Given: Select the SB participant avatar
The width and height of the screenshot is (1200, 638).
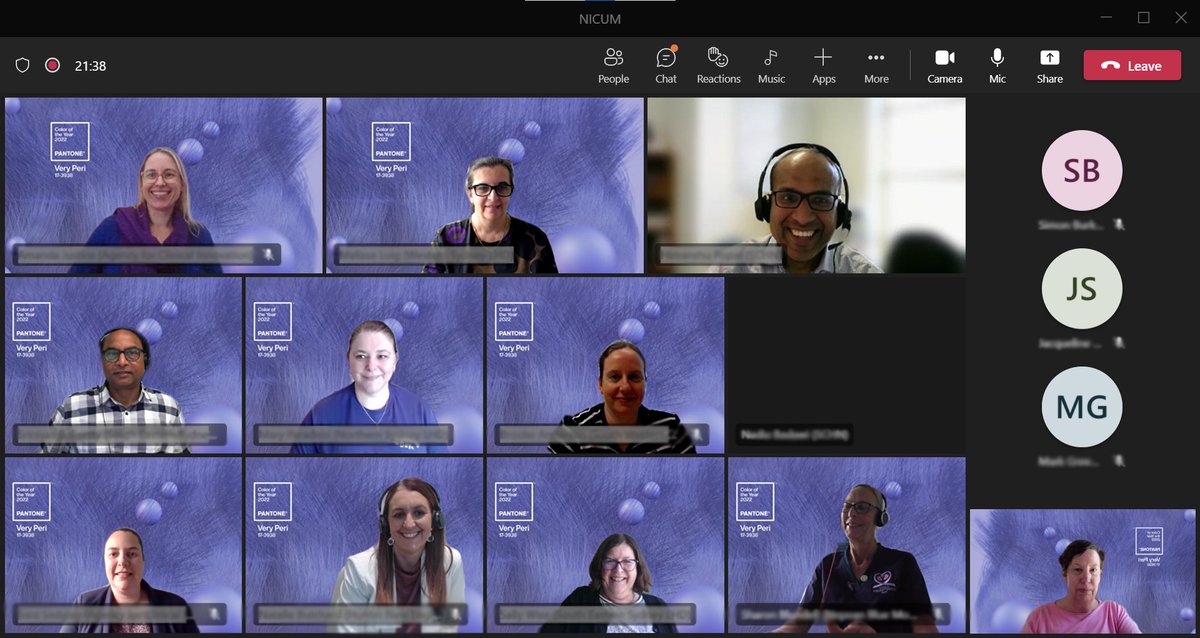Looking at the screenshot, I should point(1082,171).
